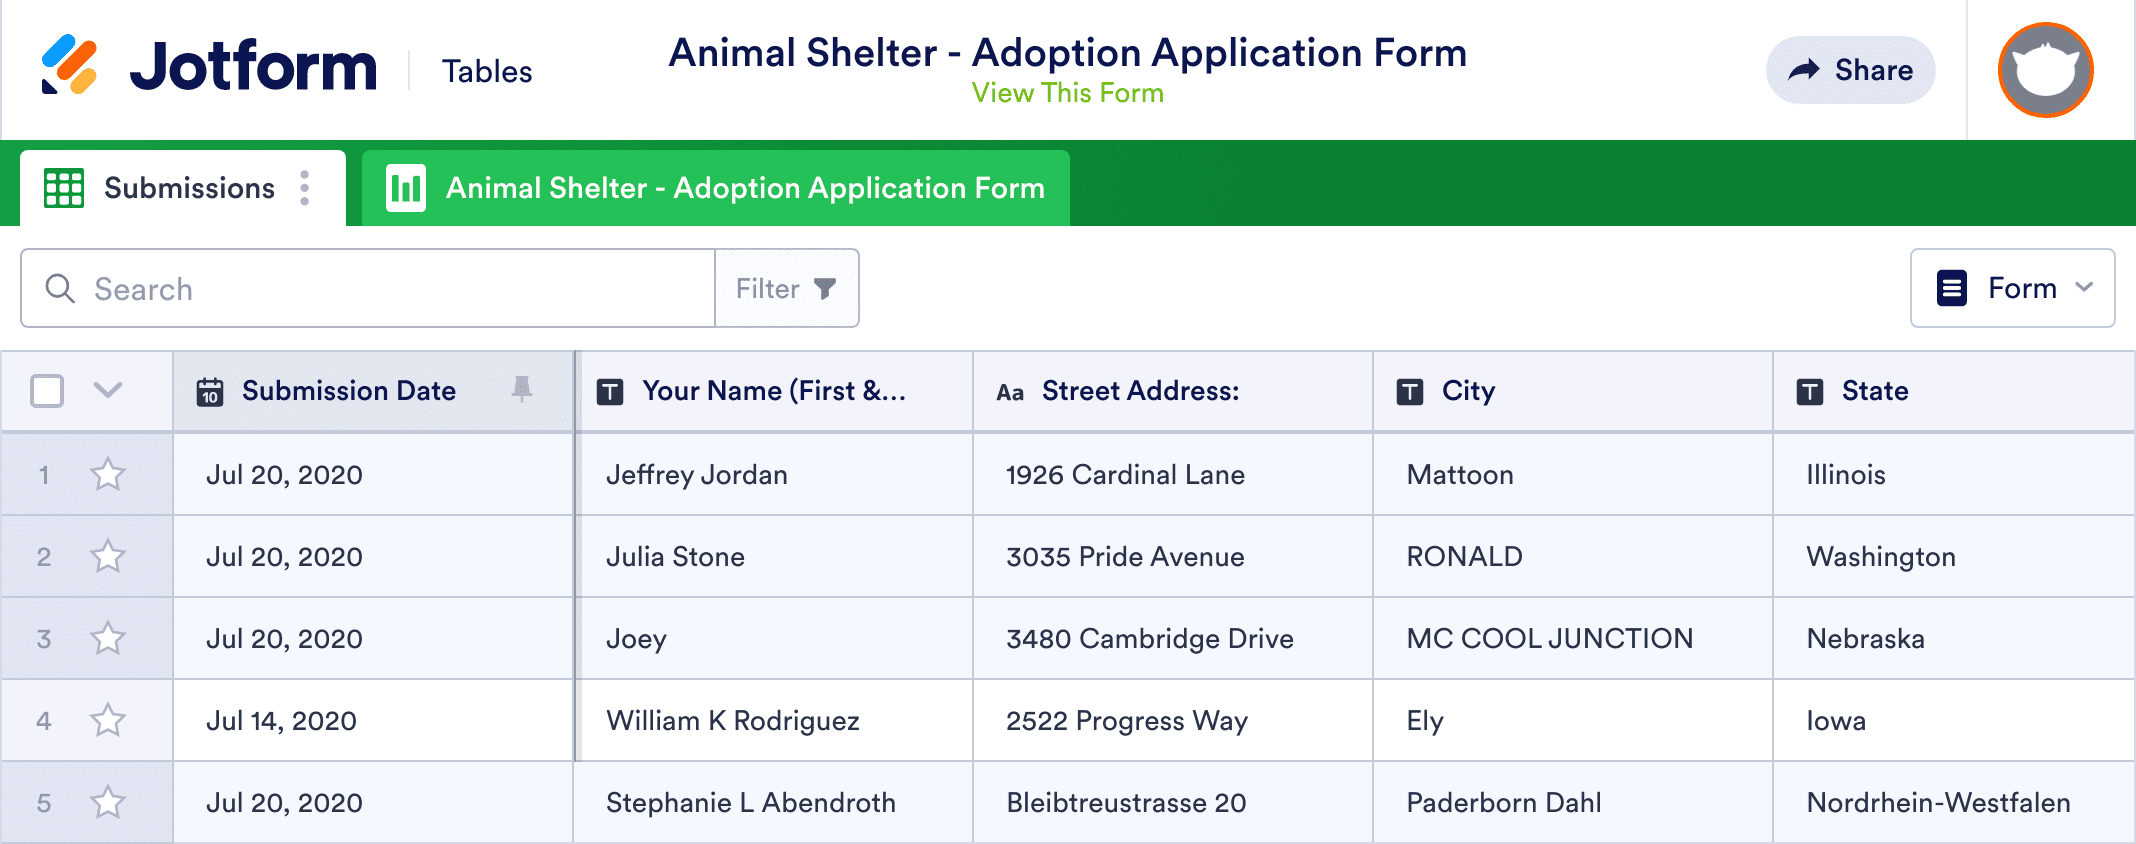Click the T text icon in City header
The height and width of the screenshot is (844, 2136).
tap(1410, 391)
